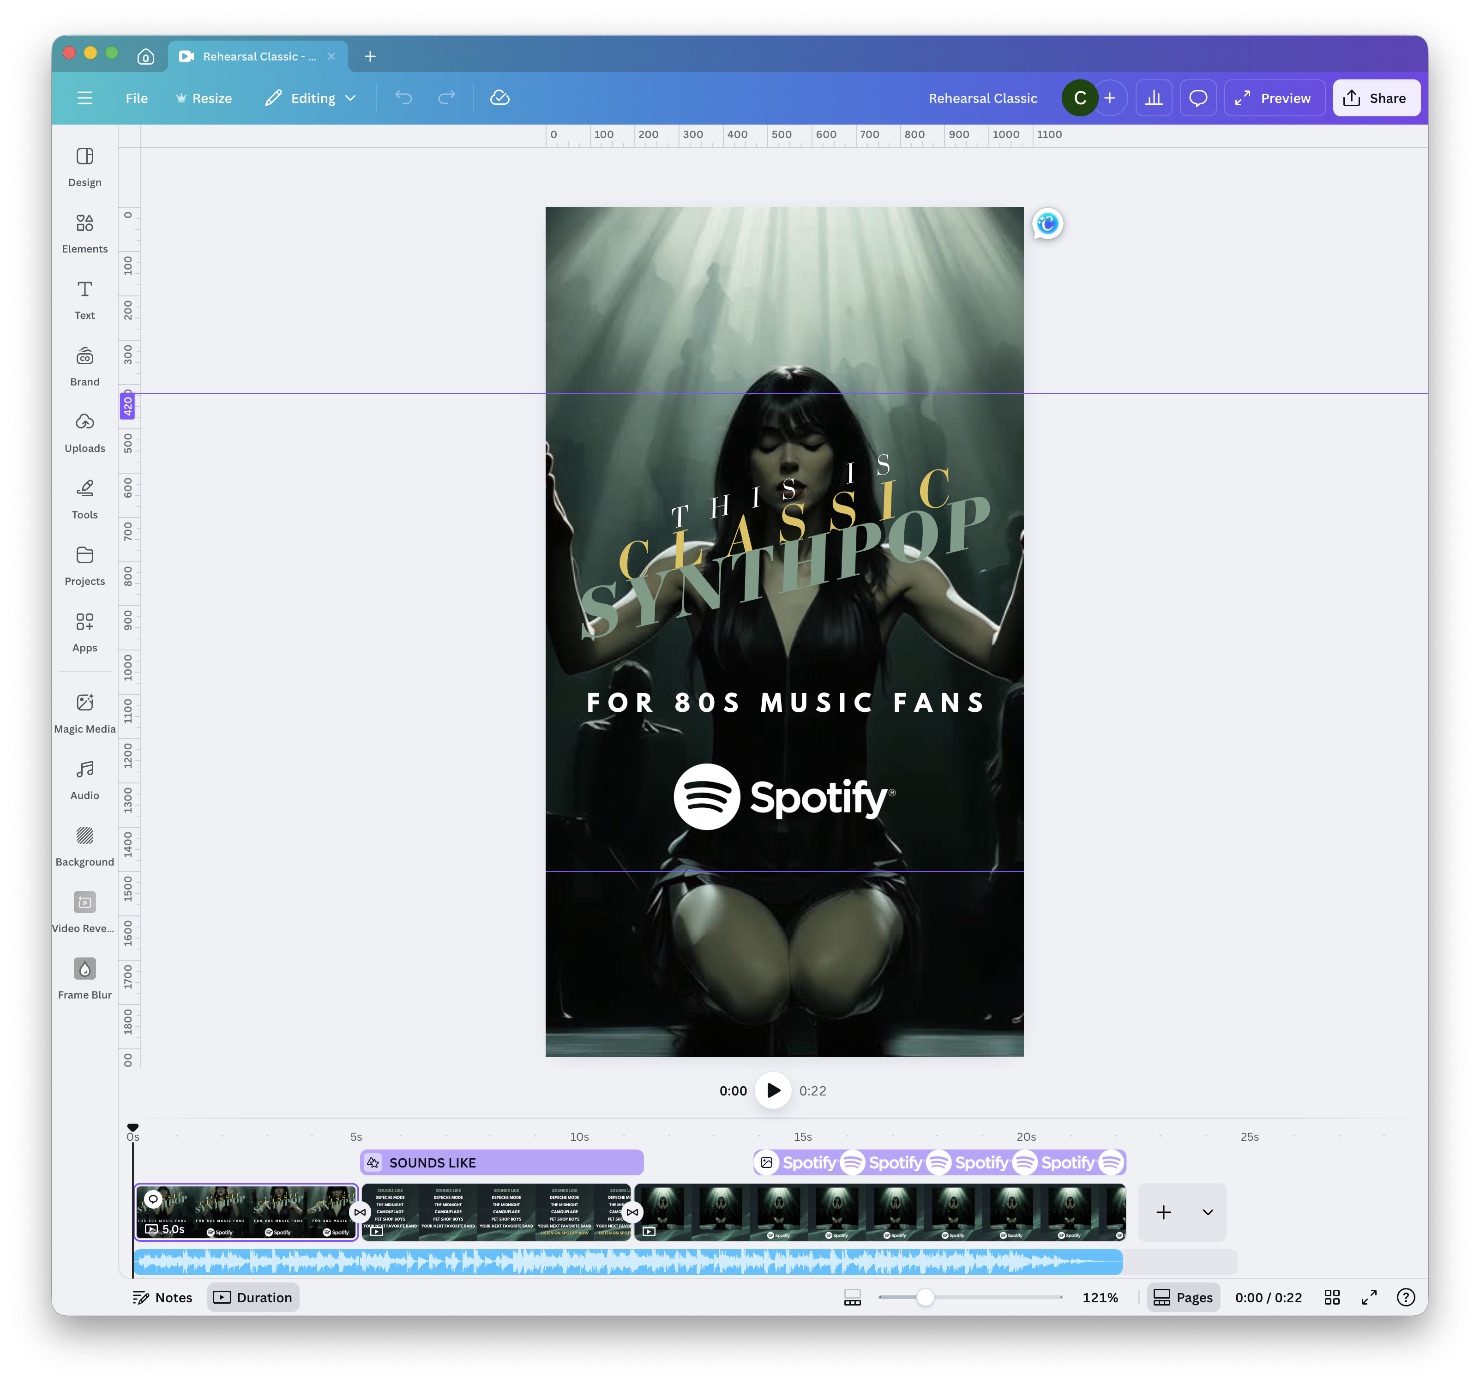1480x1384 pixels.
Task: Click the timeline zoom slider
Action: pyautogui.click(x=924, y=1297)
